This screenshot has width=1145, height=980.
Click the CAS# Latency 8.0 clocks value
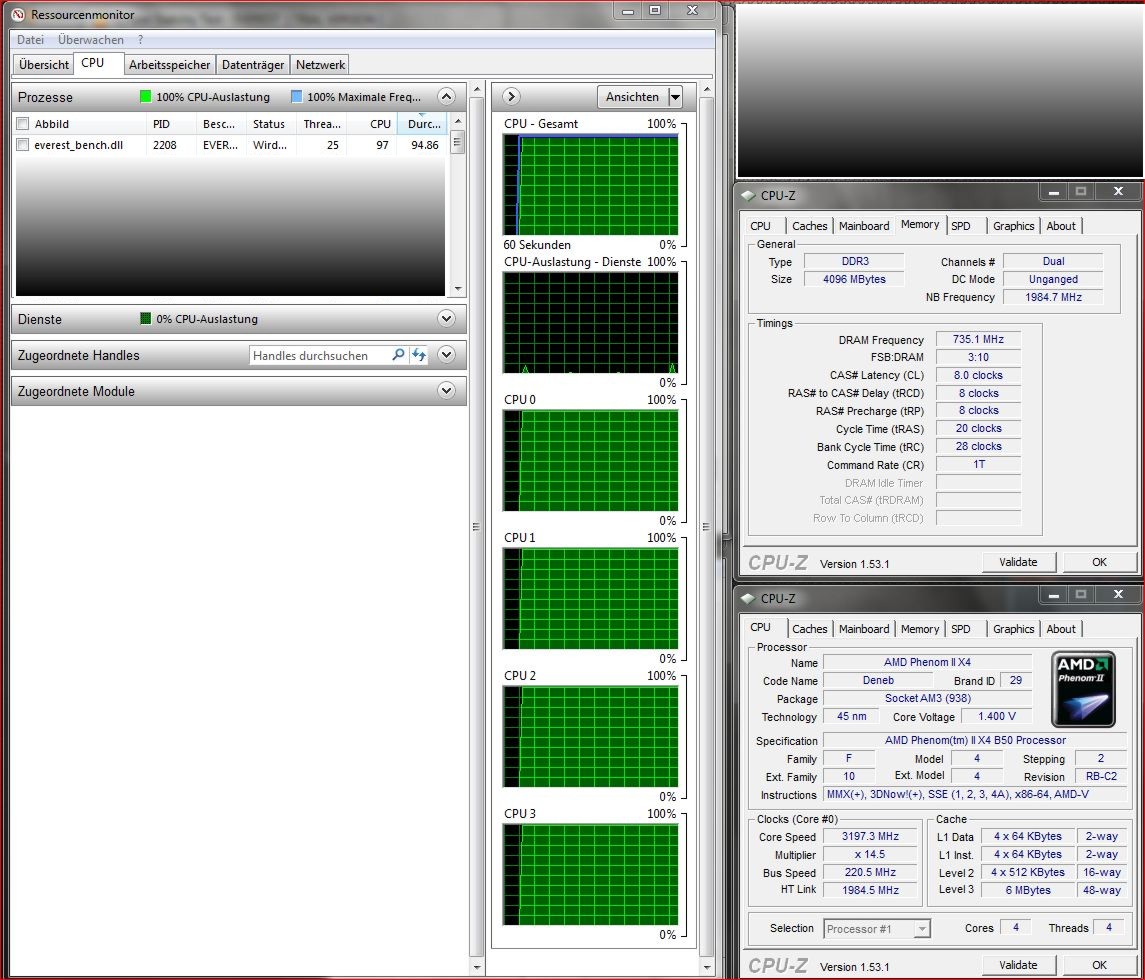(978, 375)
